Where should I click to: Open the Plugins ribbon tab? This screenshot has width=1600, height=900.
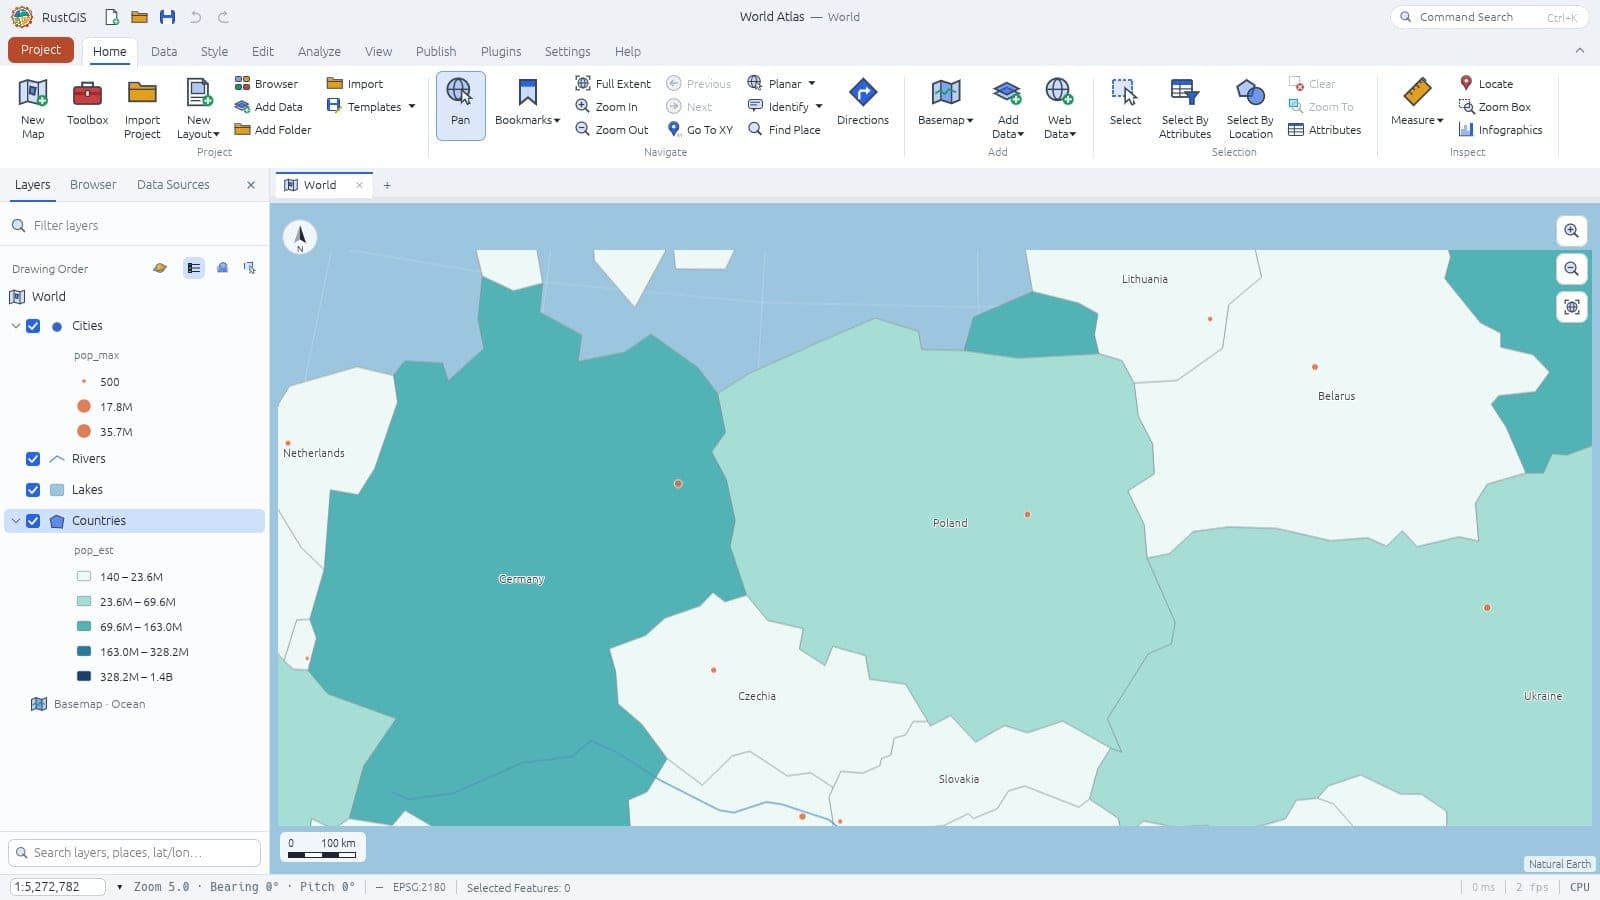tap(501, 51)
